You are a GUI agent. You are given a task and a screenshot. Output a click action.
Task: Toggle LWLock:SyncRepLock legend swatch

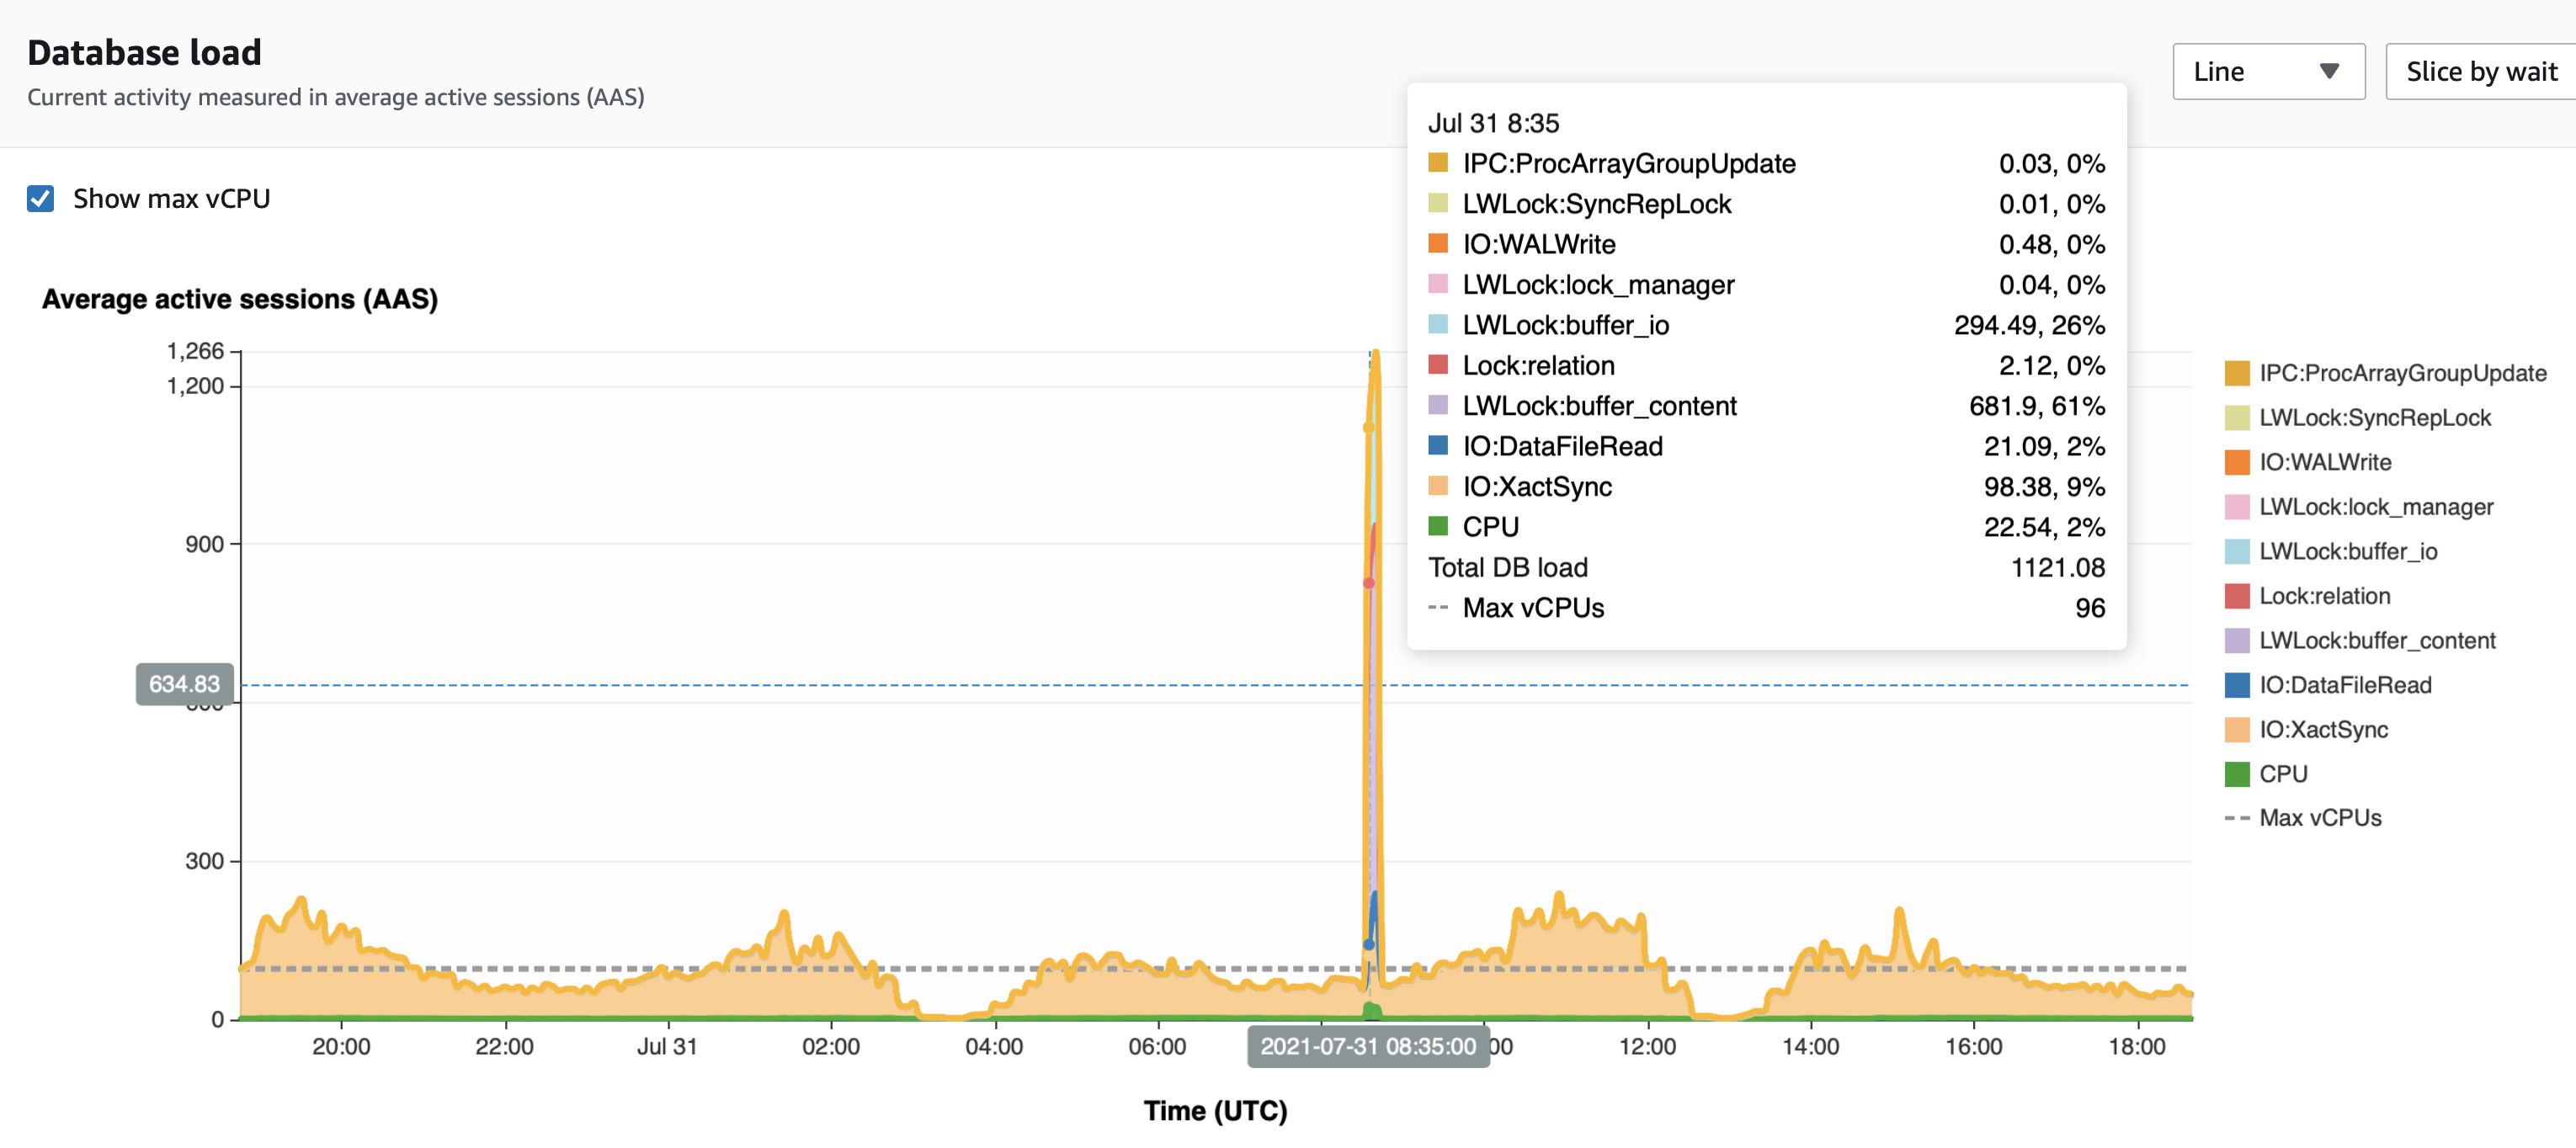[x=2236, y=418]
